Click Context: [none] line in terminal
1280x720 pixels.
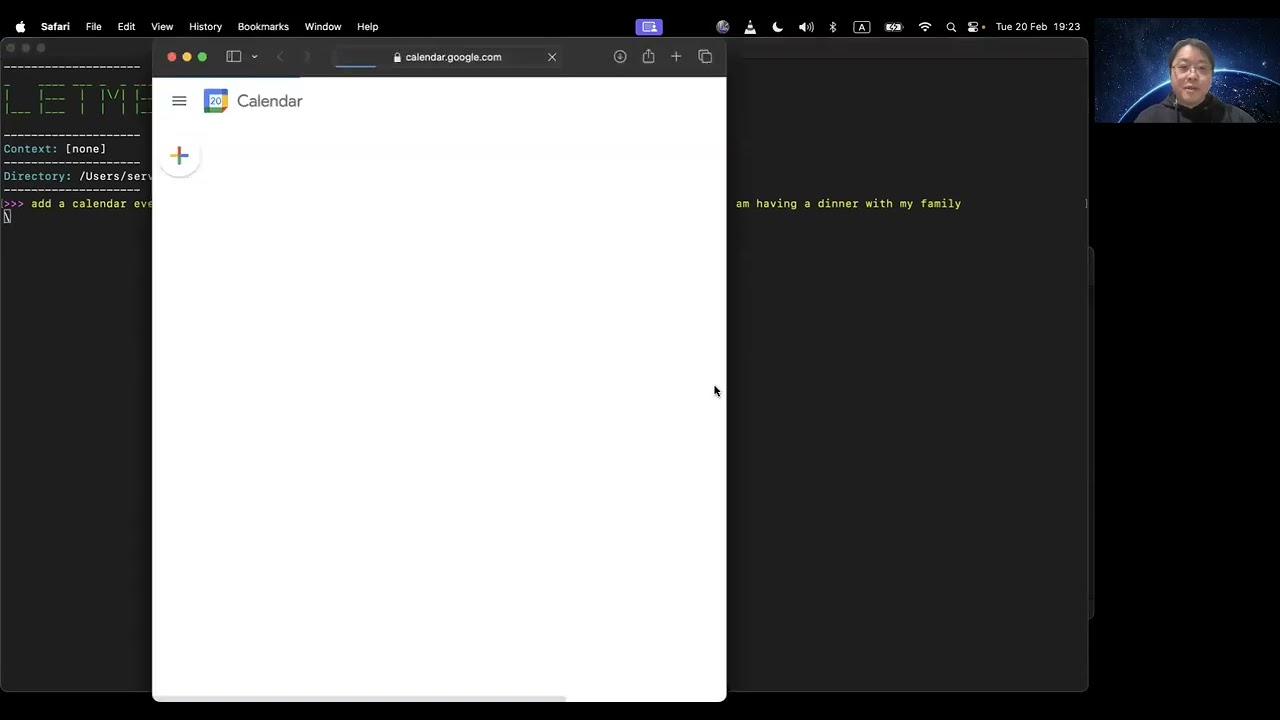(55, 149)
